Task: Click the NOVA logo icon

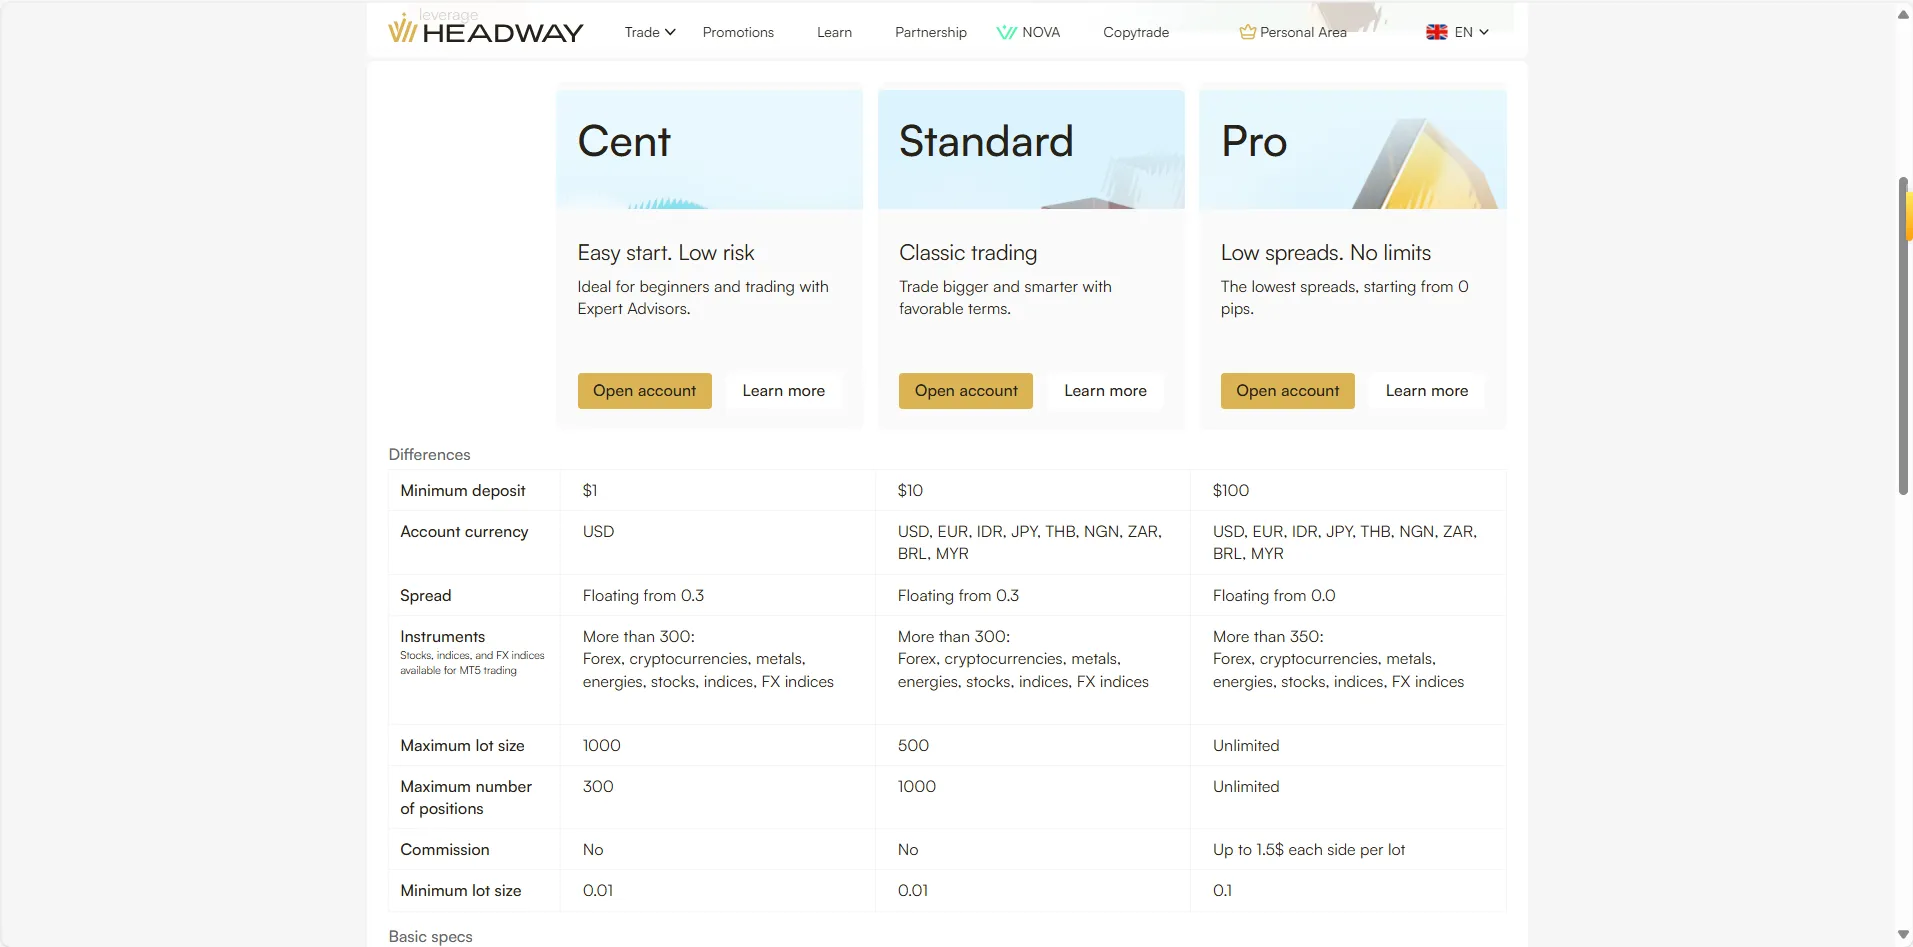Action: point(1006,33)
